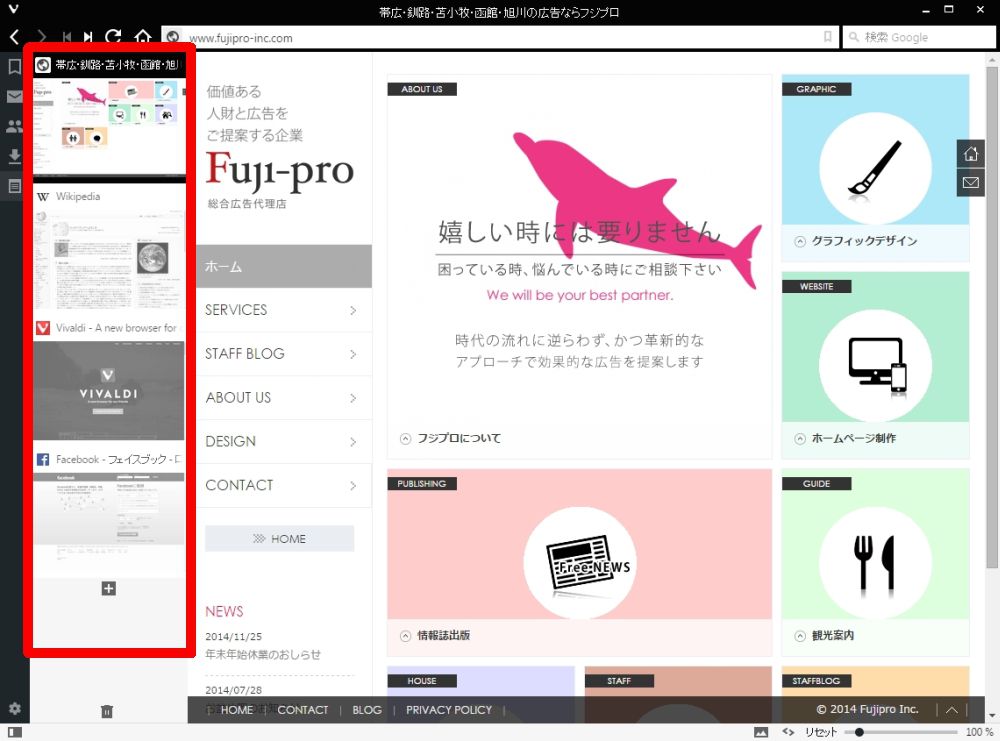Toggle the side panel visibility
This screenshot has height=741, width=1000.
point(15,732)
